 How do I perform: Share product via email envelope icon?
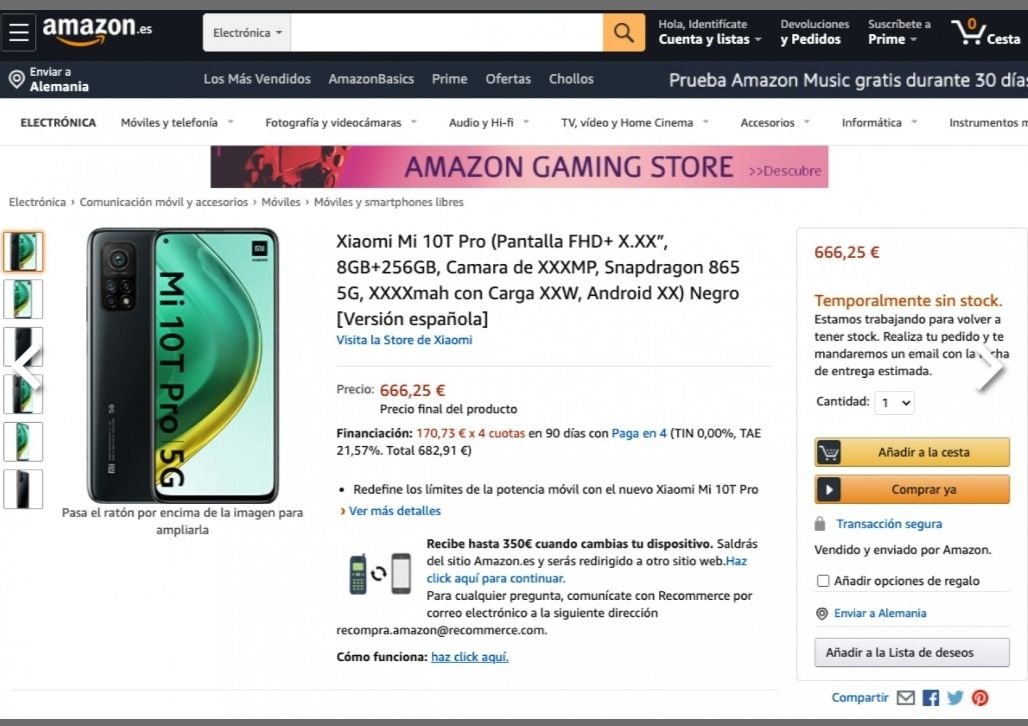(x=905, y=698)
